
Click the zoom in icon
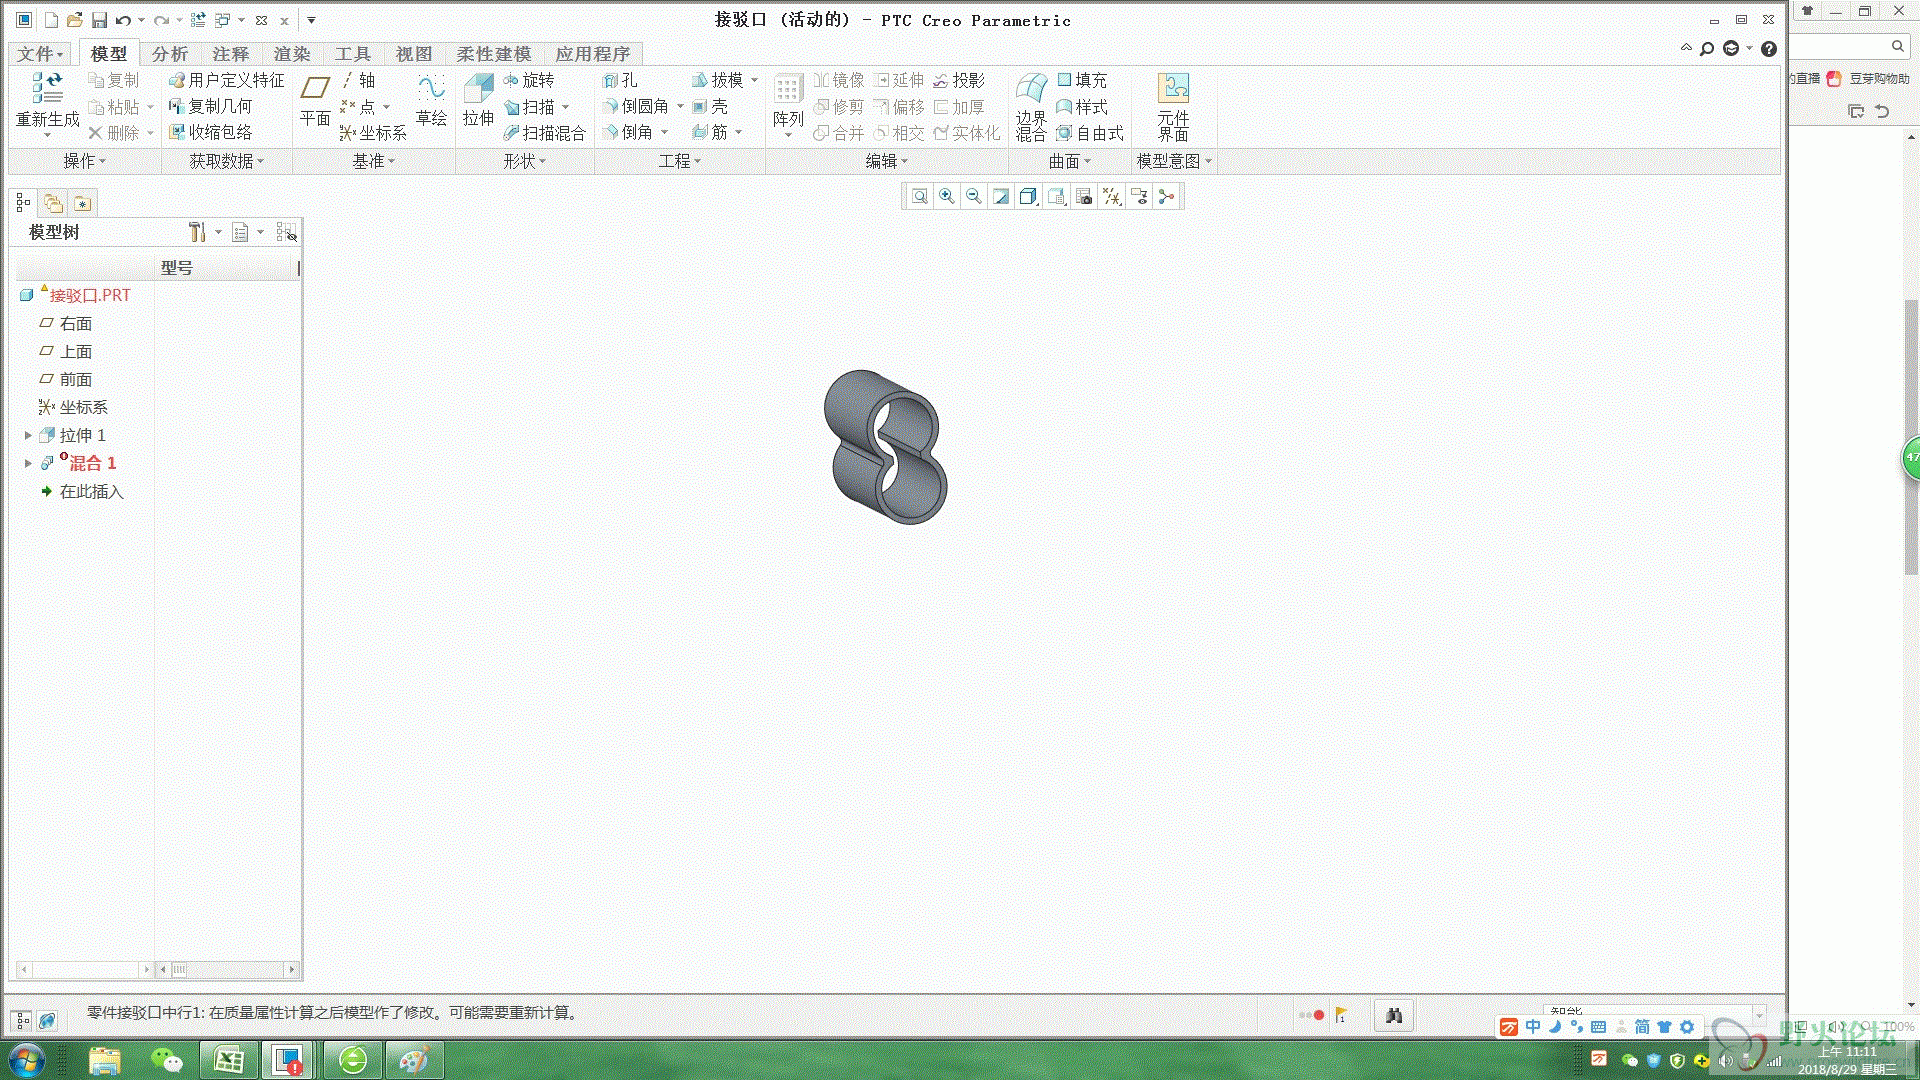coord(946,197)
